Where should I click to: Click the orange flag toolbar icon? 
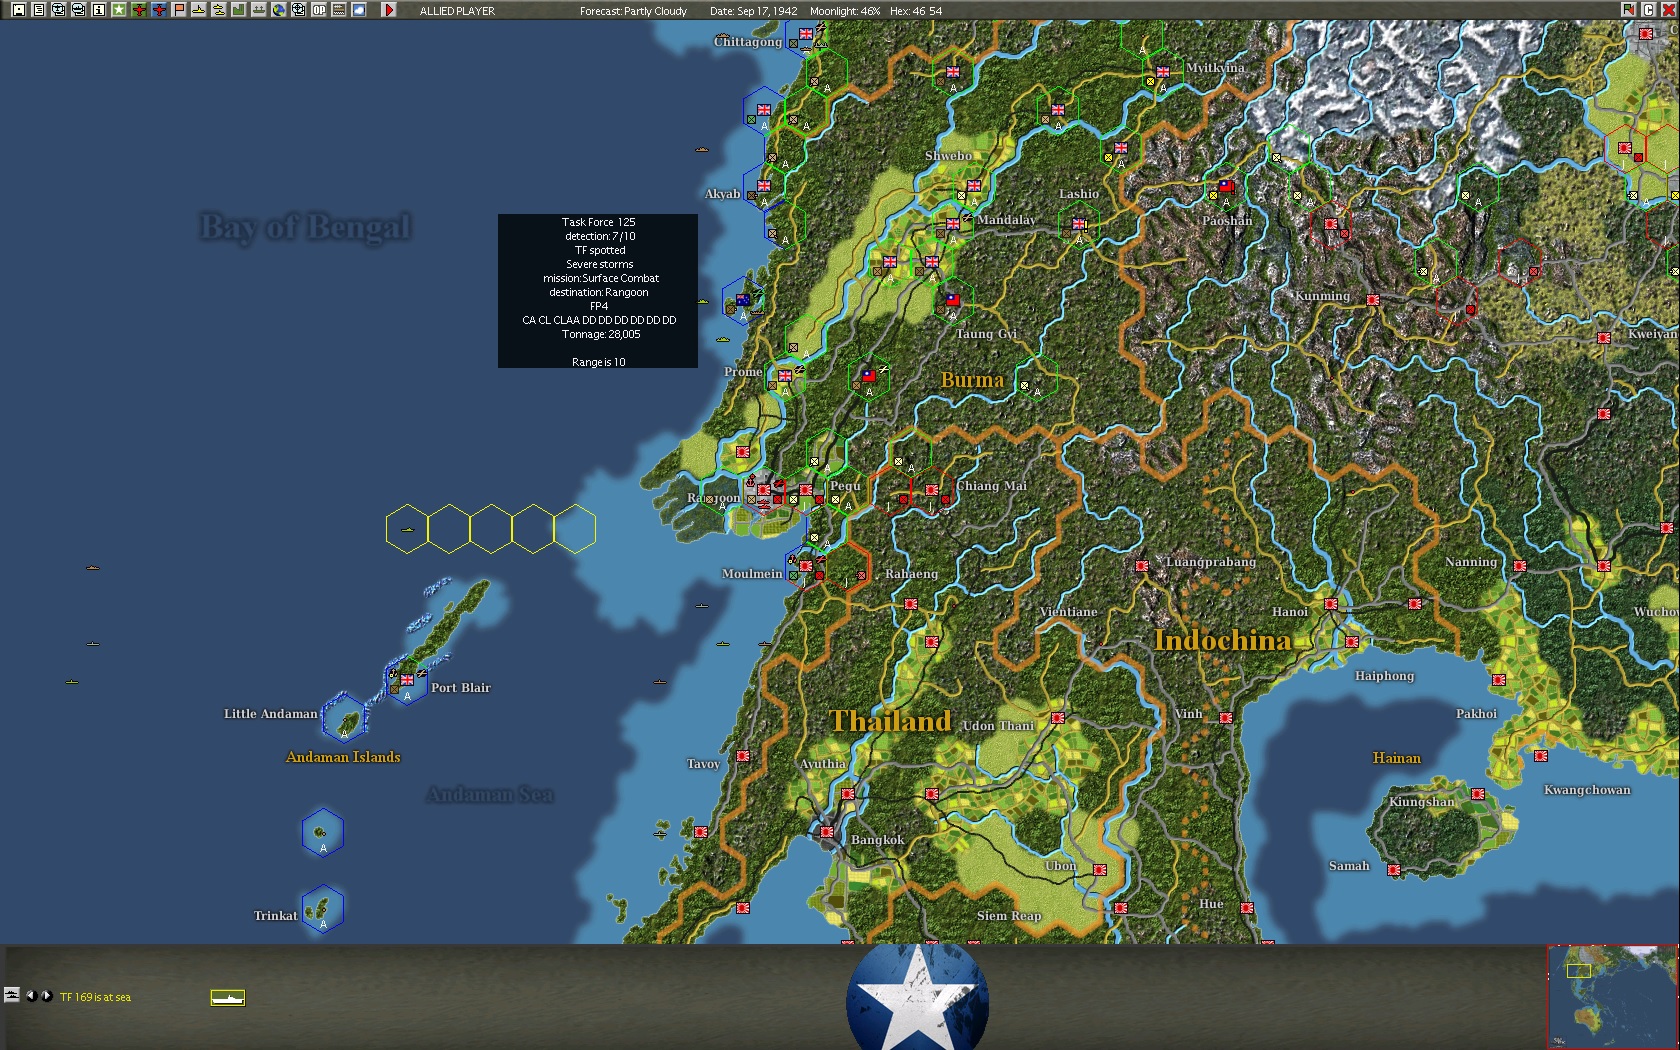(x=178, y=10)
